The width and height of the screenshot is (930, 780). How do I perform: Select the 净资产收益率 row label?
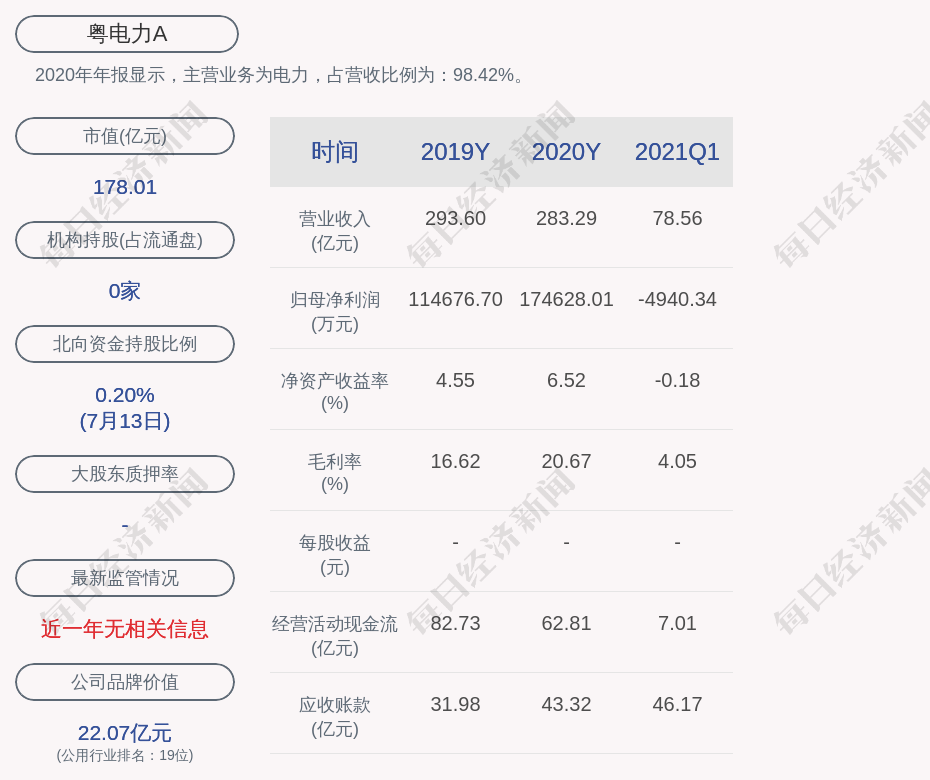pos(335,391)
